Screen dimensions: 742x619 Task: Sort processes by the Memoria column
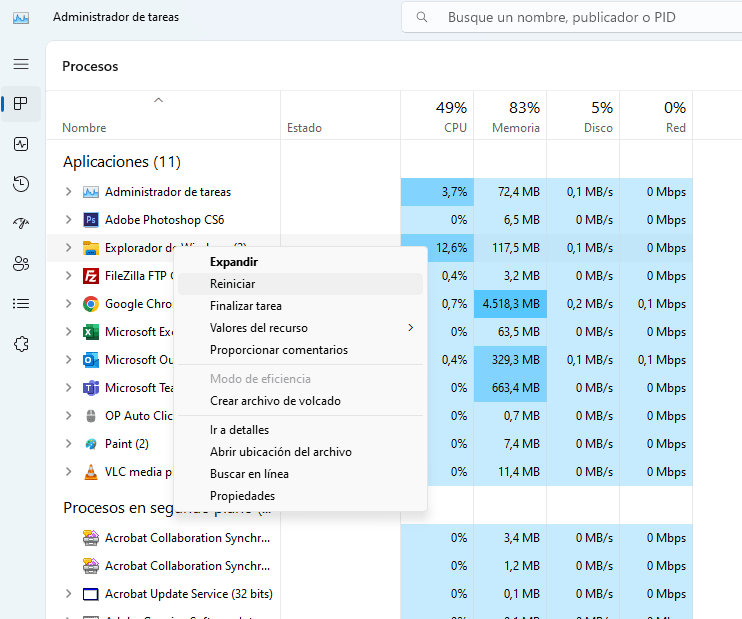[x=515, y=117]
